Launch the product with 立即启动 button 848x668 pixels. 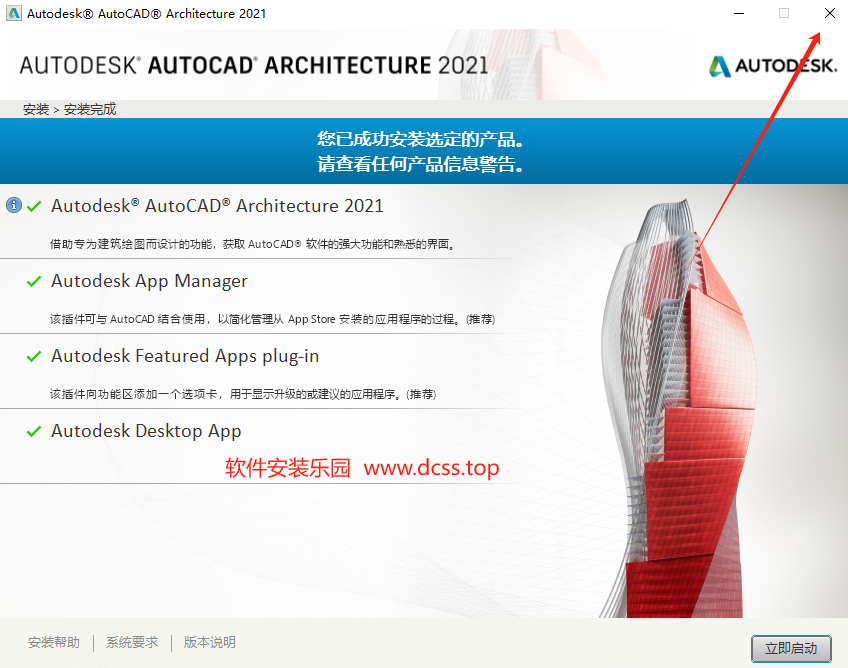coord(791,648)
